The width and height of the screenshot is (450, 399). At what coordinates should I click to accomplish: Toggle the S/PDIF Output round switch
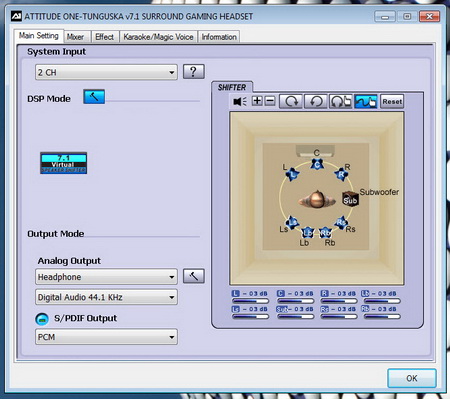tap(42, 319)
